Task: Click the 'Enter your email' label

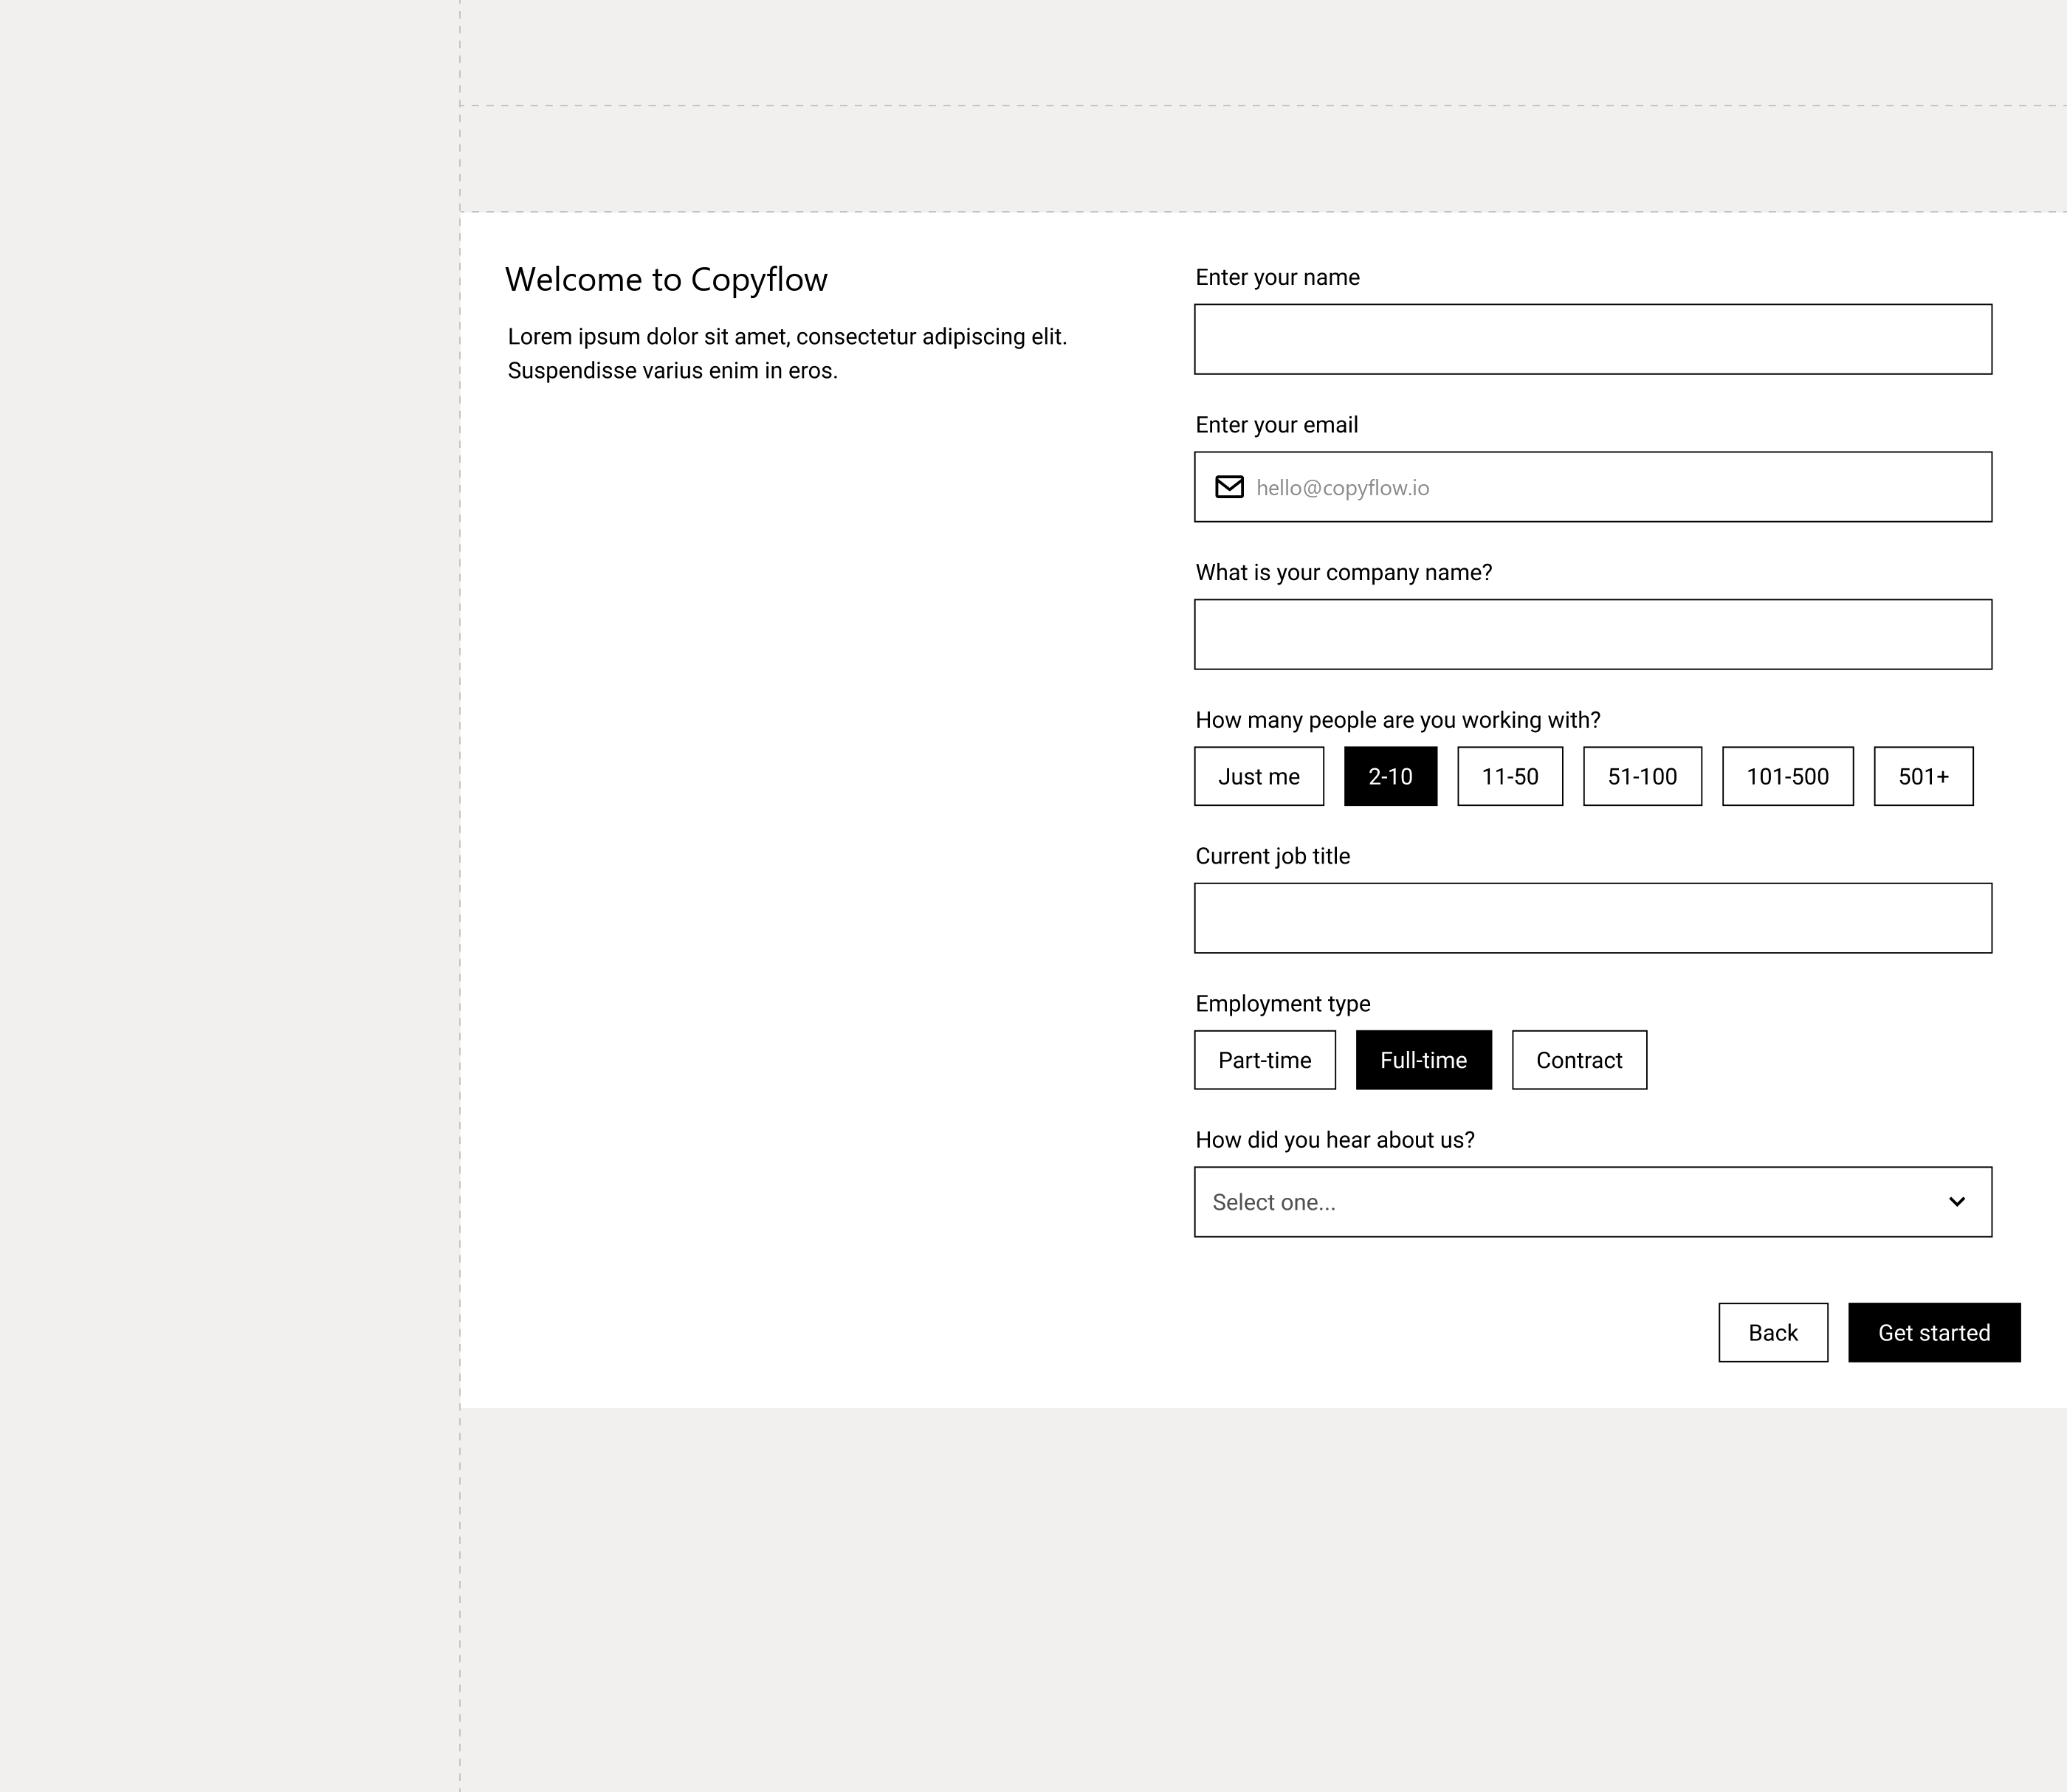Action: (x=1276, y=425)
